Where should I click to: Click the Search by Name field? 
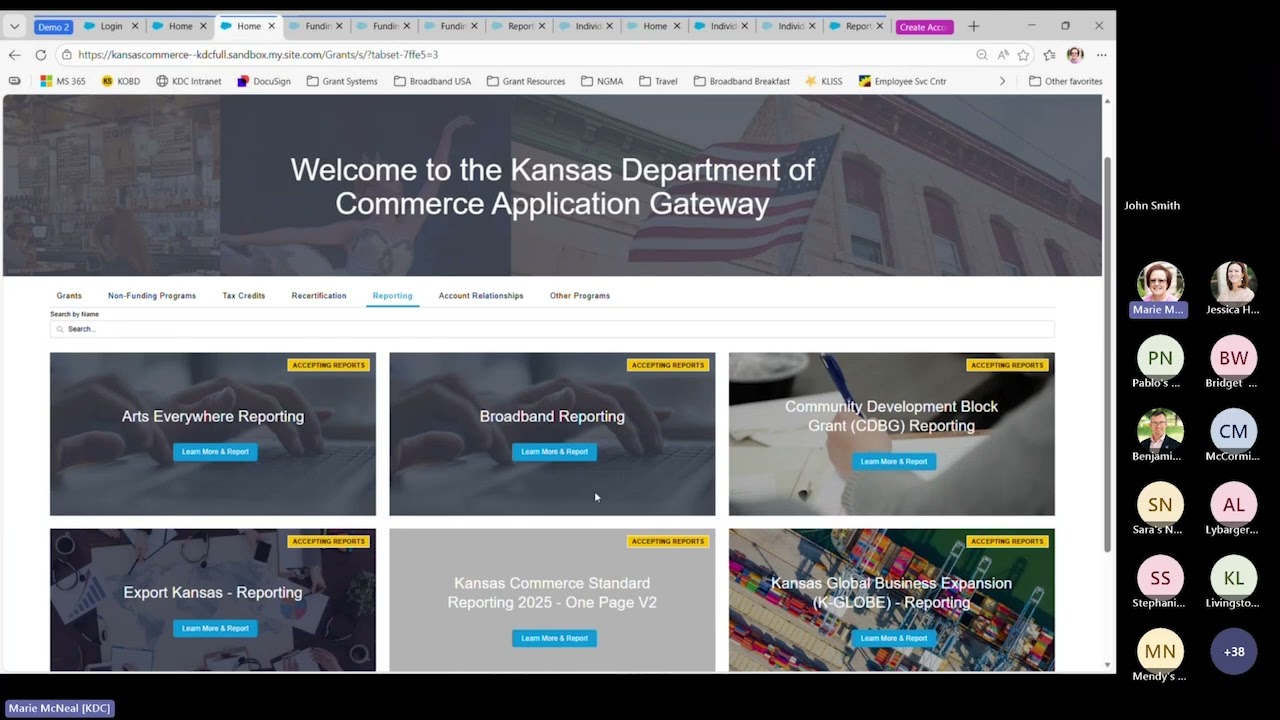coord(552,329)
